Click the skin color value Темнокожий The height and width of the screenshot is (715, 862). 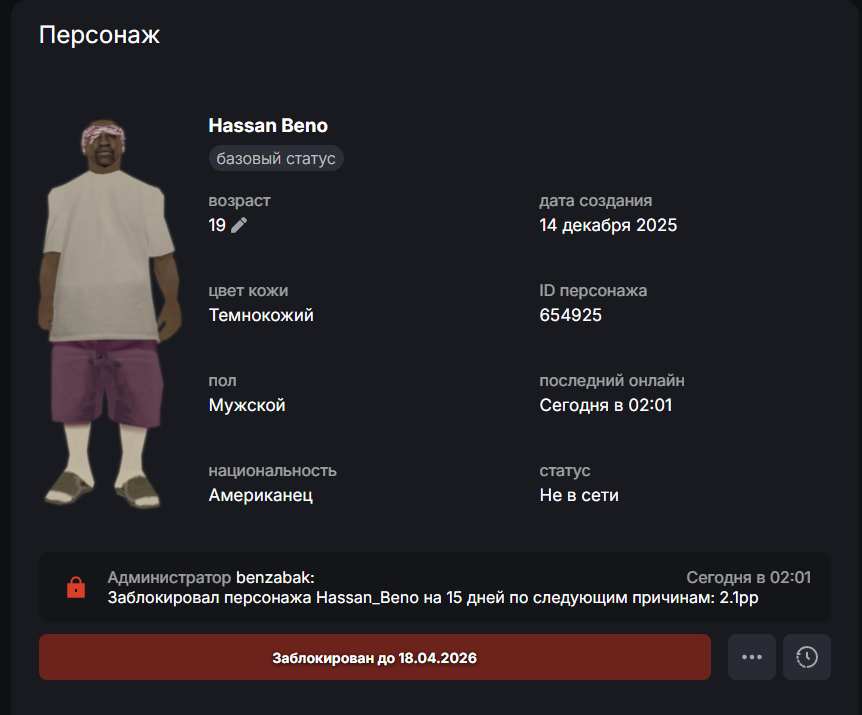point(261,315)
